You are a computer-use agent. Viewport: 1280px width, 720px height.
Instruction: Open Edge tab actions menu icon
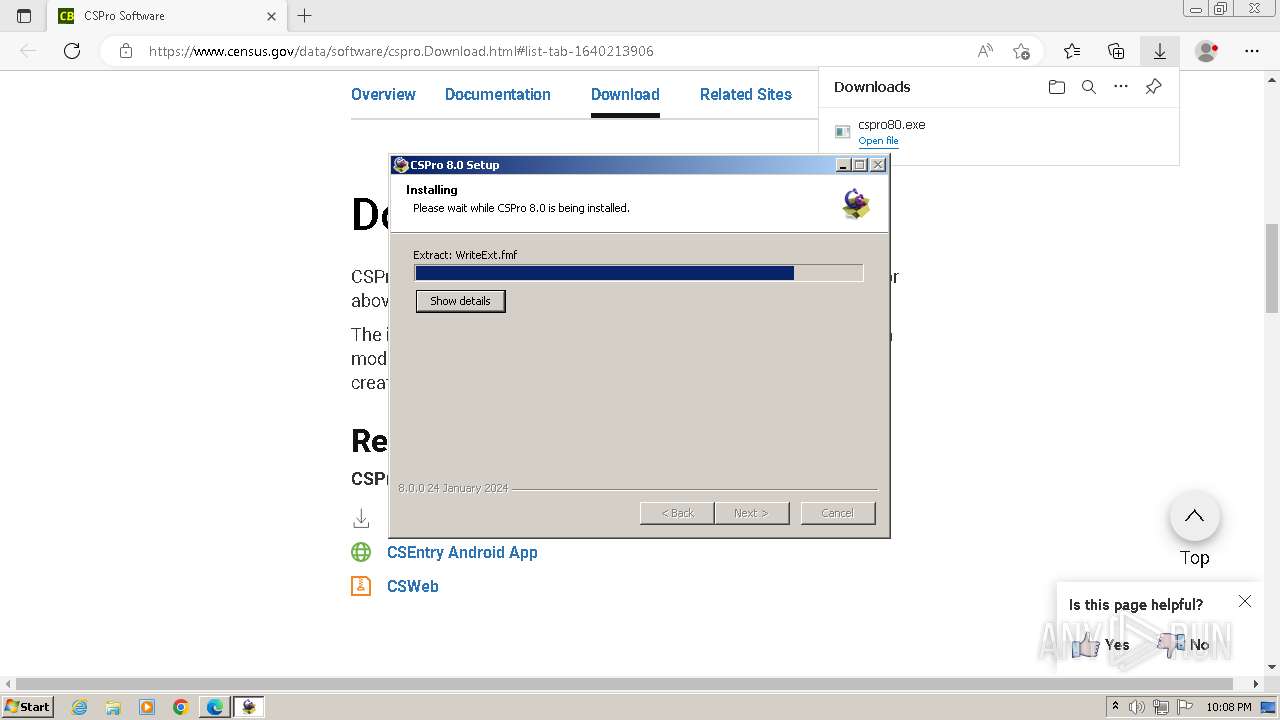pos(24,16)
